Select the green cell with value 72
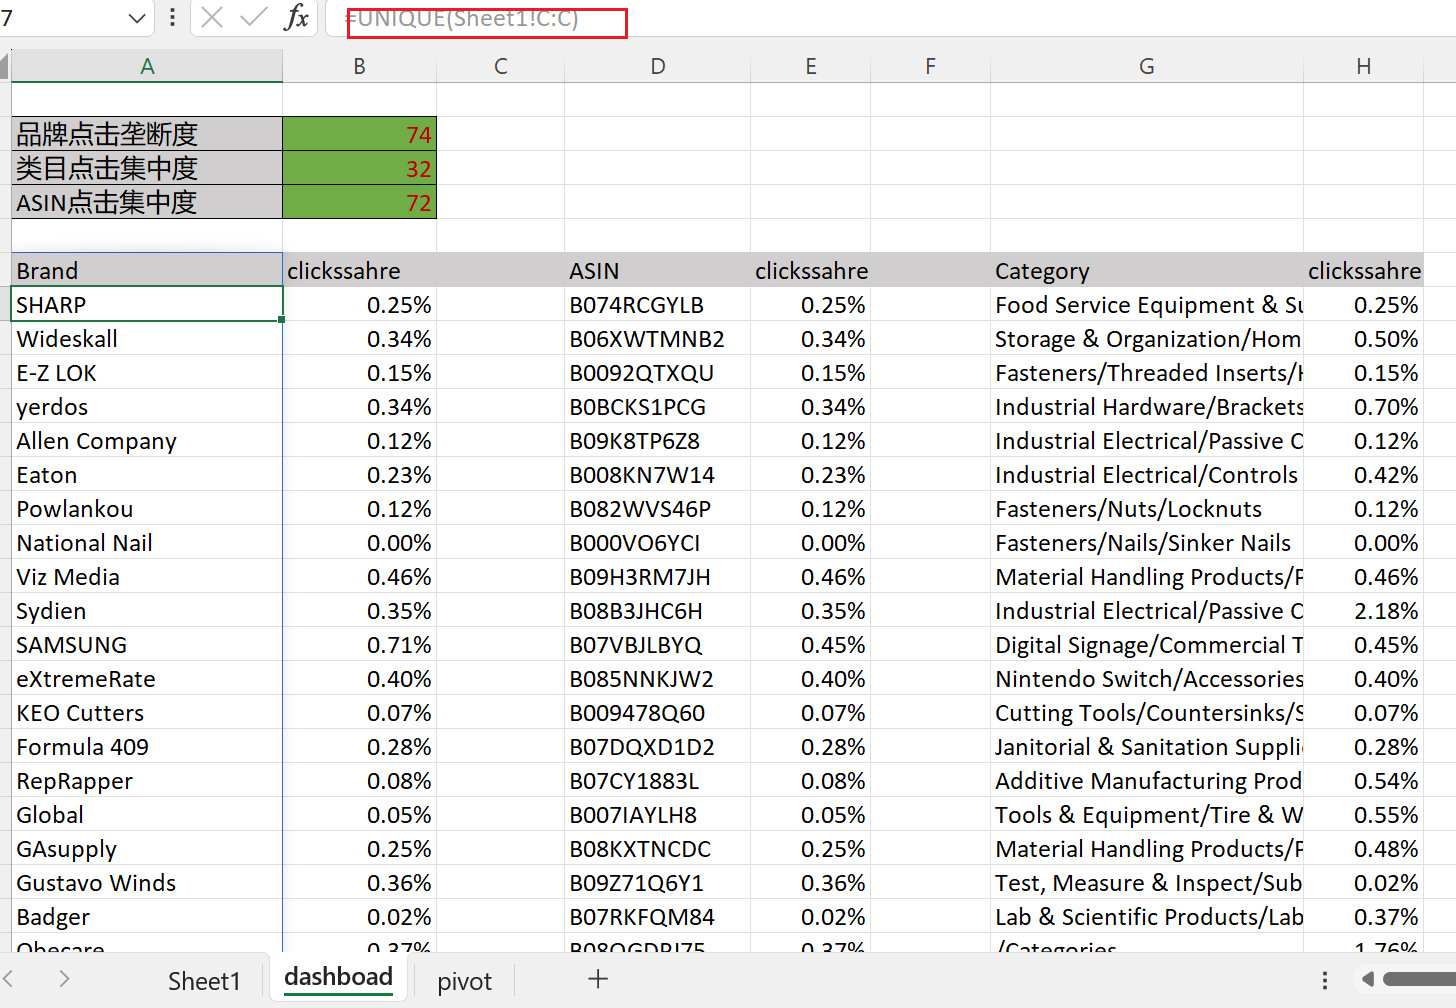The width and height of the screenshot is (1456, 1008). (x=360, y=202)
